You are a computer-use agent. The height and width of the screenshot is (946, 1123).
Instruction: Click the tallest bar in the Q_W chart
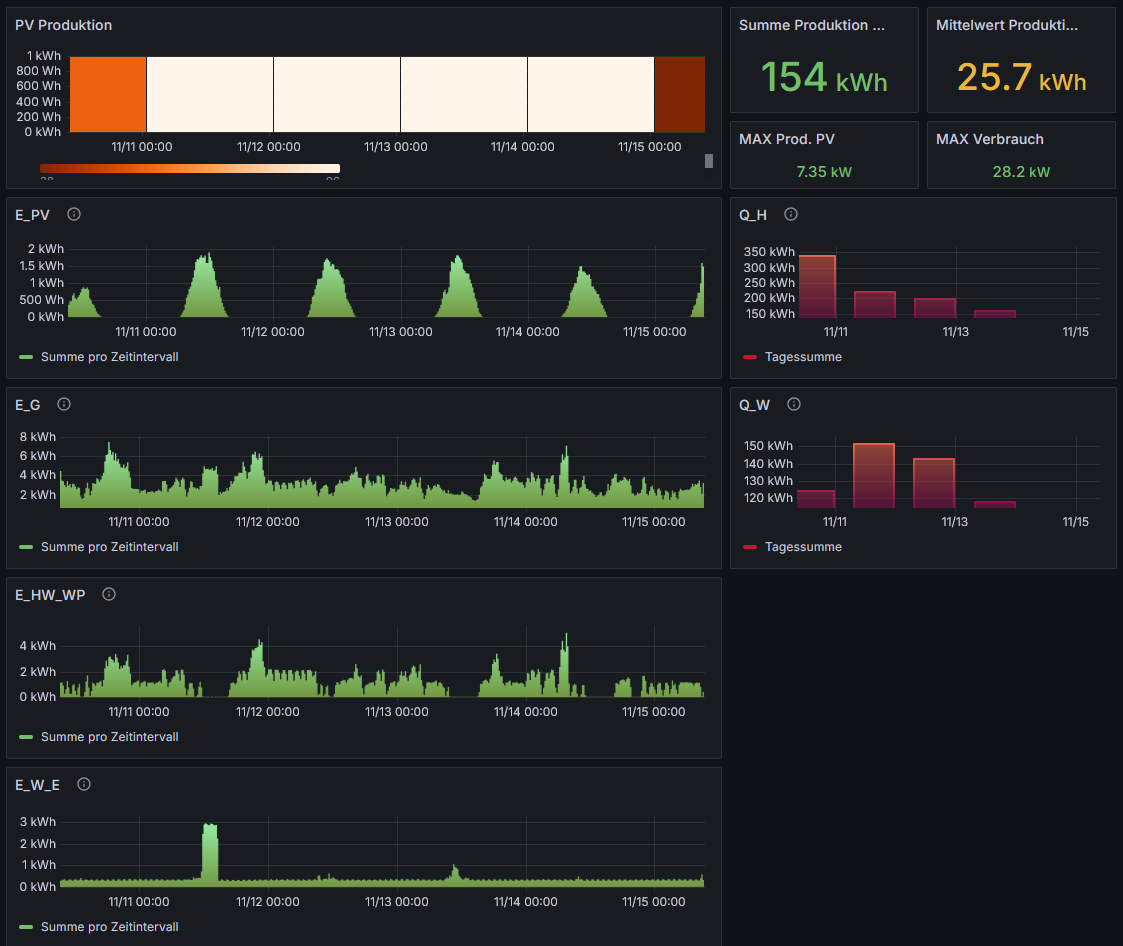click(x=874, y=476)
